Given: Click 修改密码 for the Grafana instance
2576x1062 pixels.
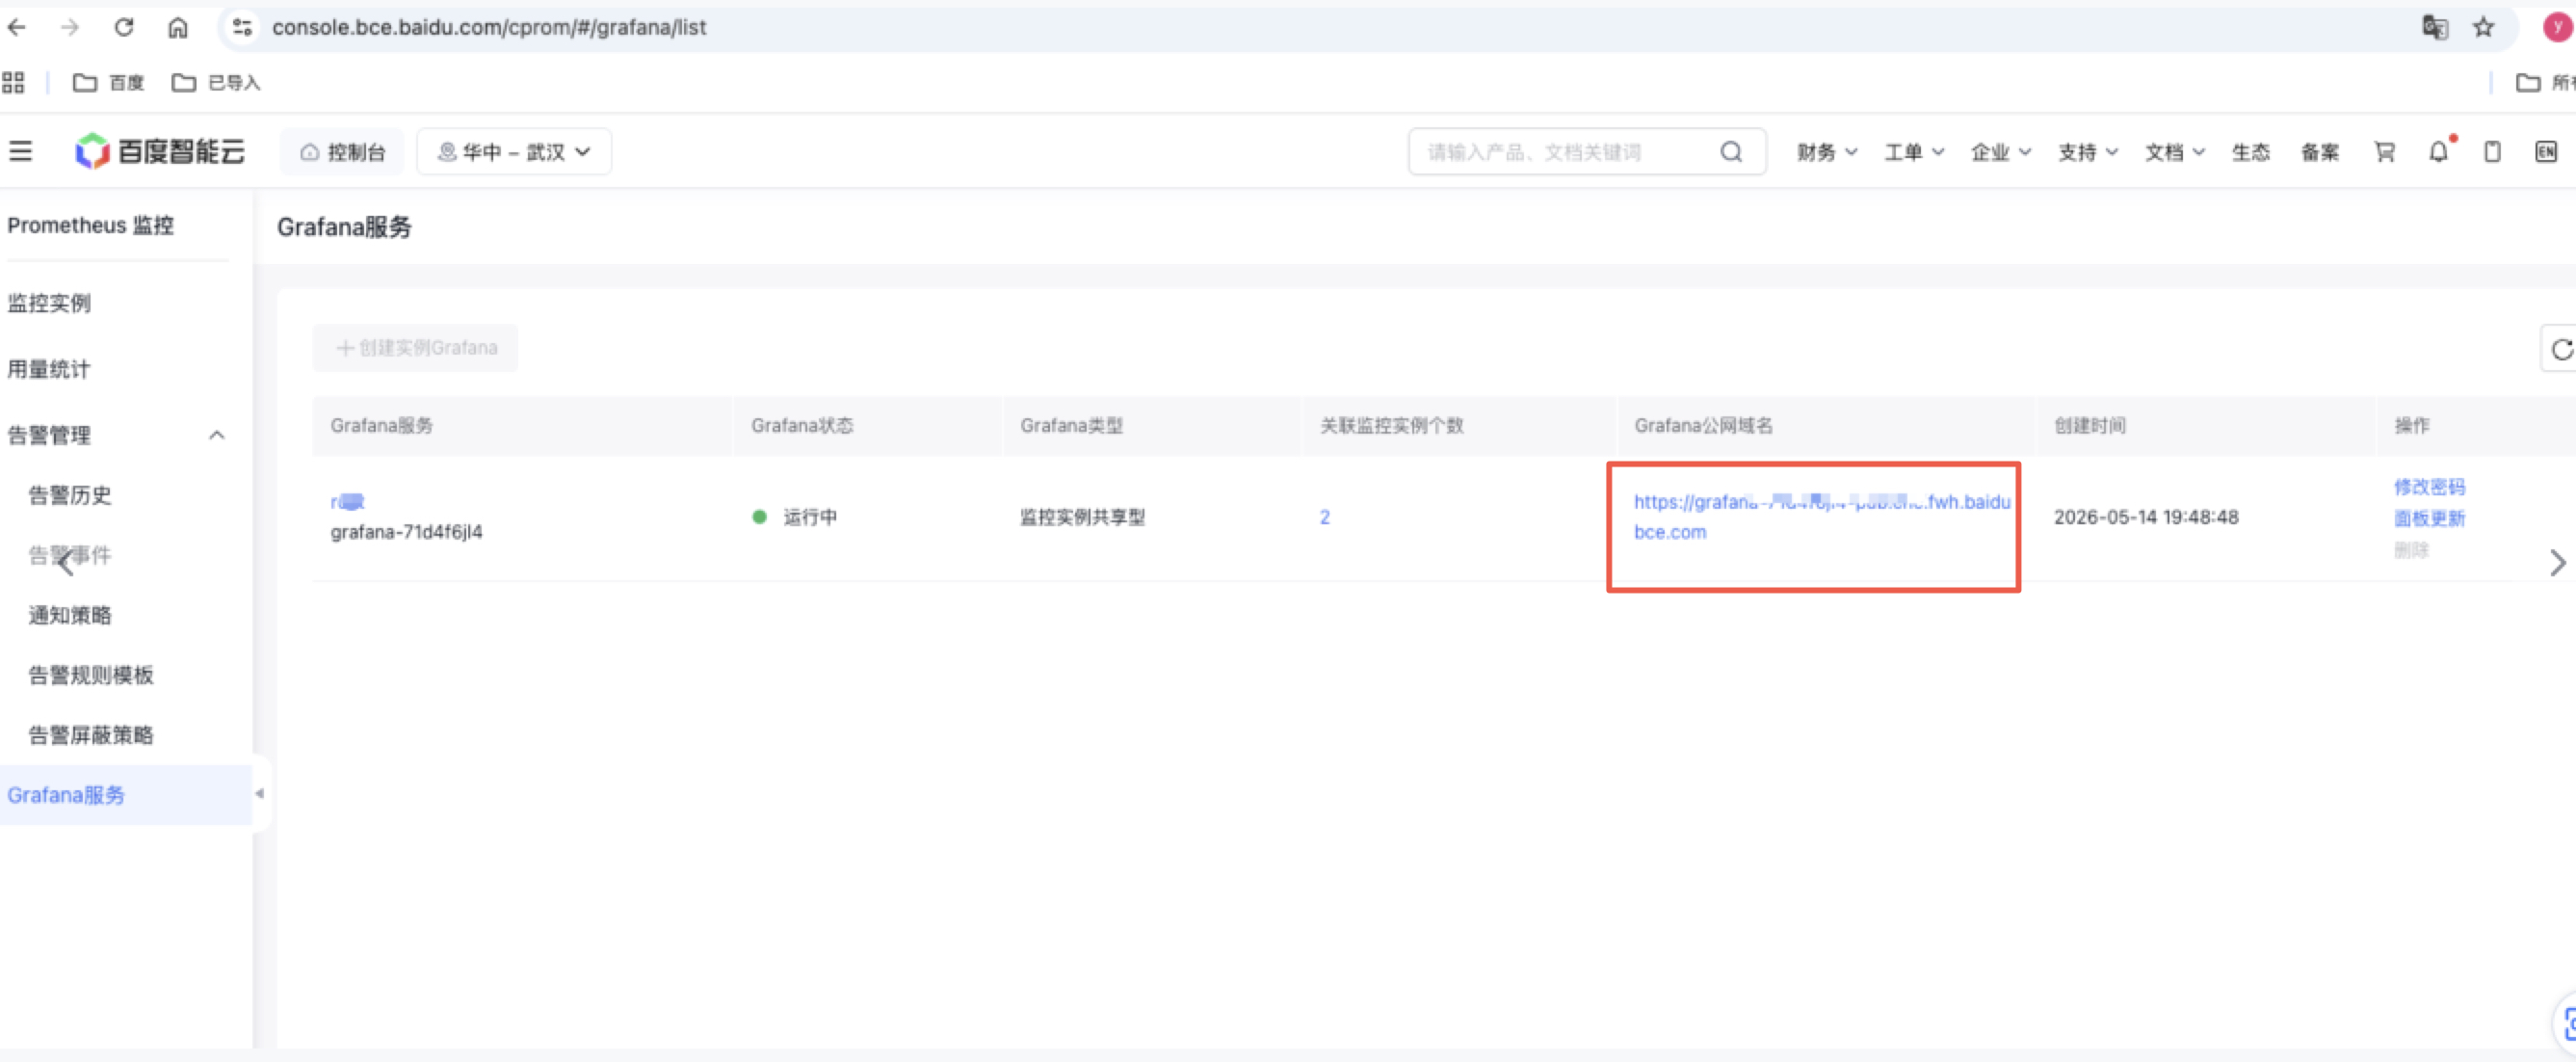Looking at the screenshot, I should pyautogui.click(x=2429, y=487).
